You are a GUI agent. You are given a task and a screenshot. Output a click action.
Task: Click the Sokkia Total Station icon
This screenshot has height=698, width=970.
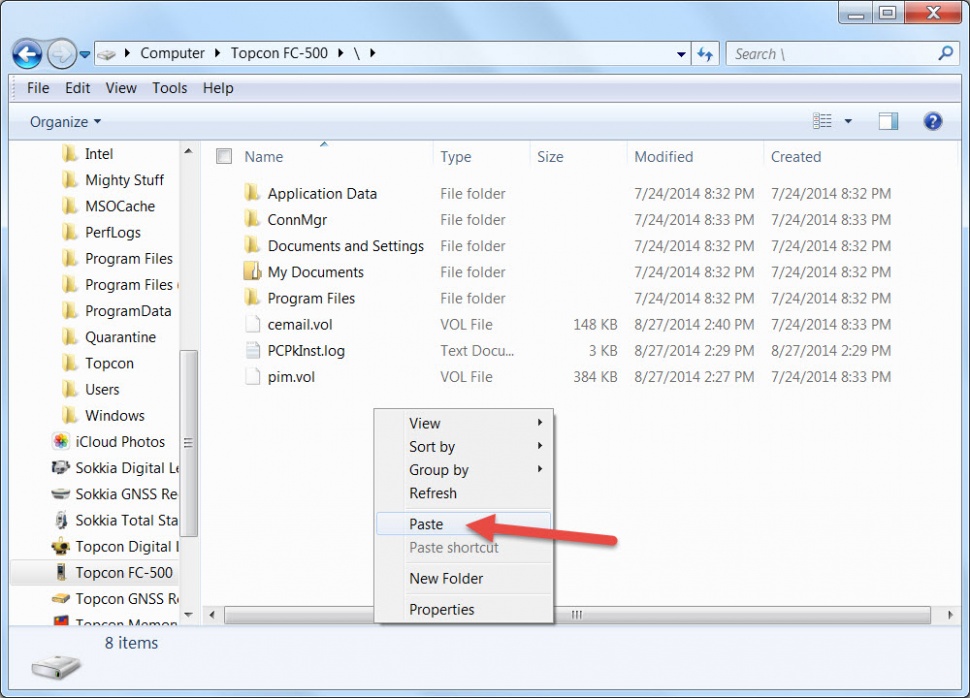(x=61, y=520)
